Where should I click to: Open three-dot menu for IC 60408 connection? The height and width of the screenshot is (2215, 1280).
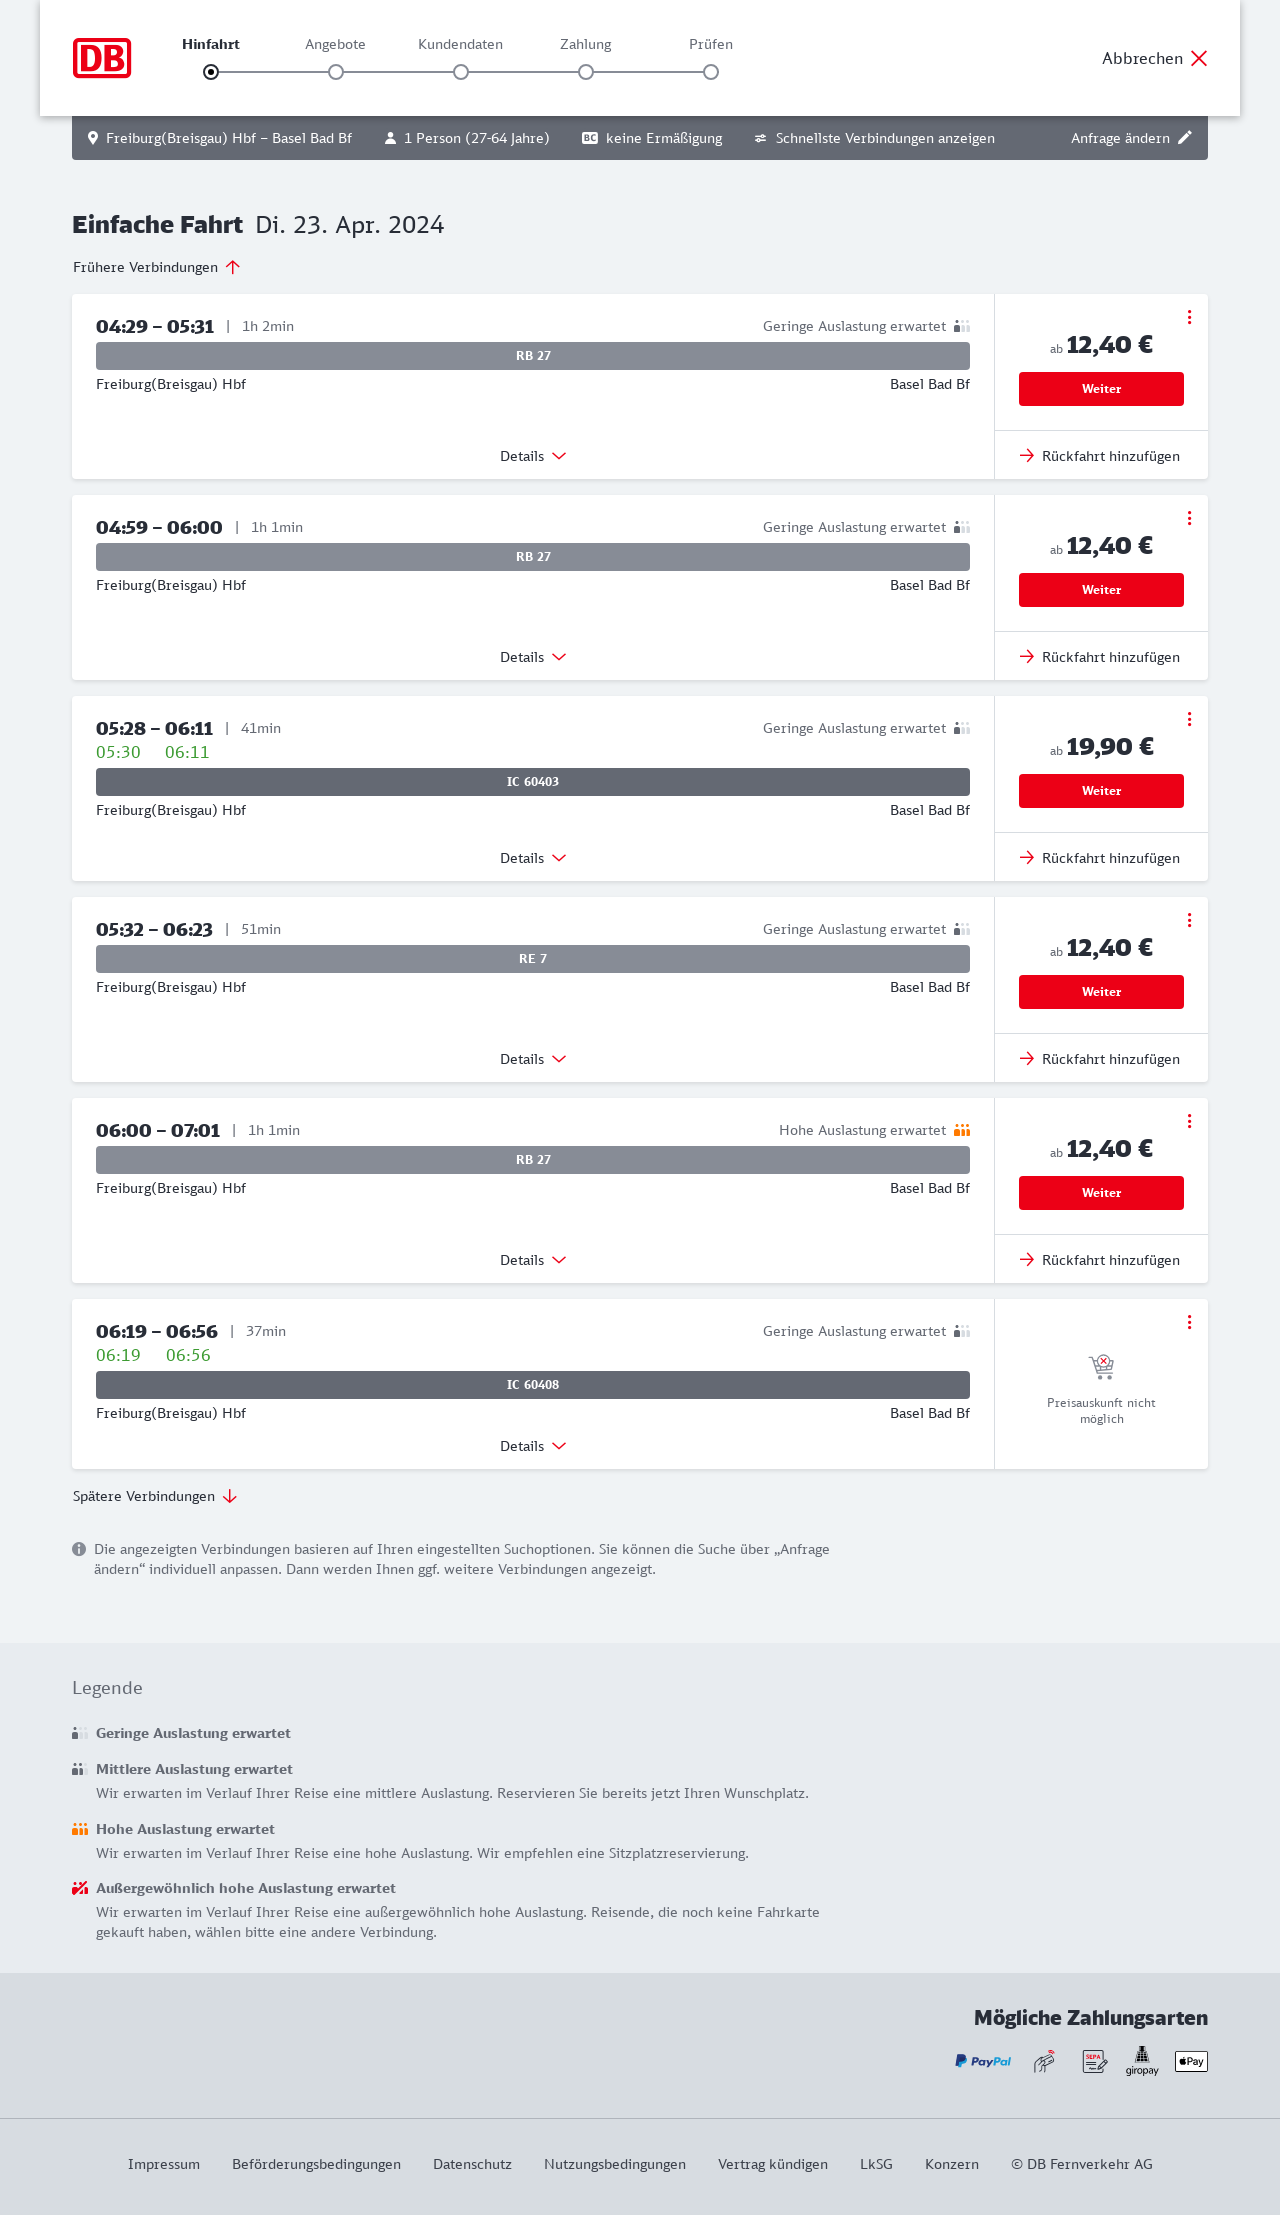tap(1189, 1322)
